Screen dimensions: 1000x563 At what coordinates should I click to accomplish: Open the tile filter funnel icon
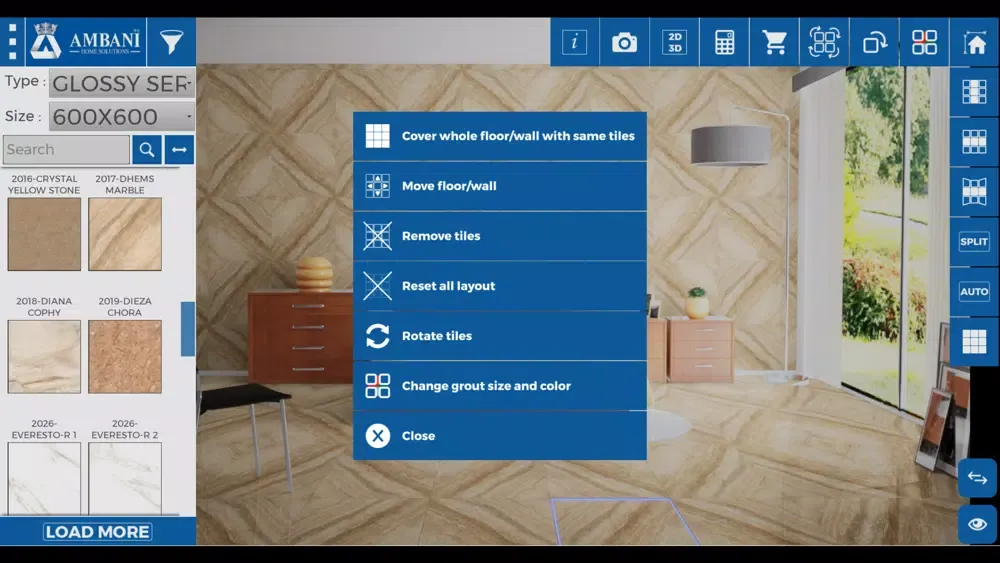[172, 42]
